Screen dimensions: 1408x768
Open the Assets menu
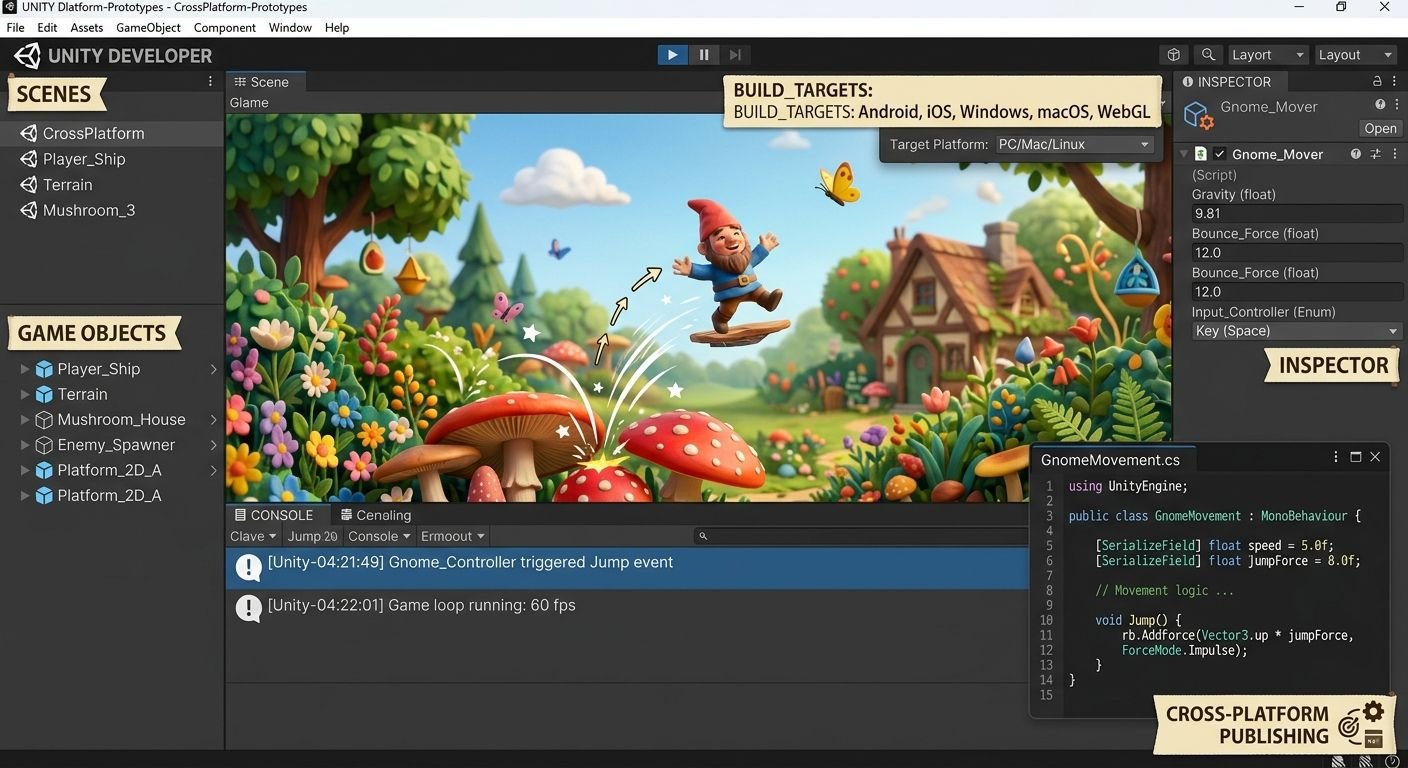(x=87, y=28)
